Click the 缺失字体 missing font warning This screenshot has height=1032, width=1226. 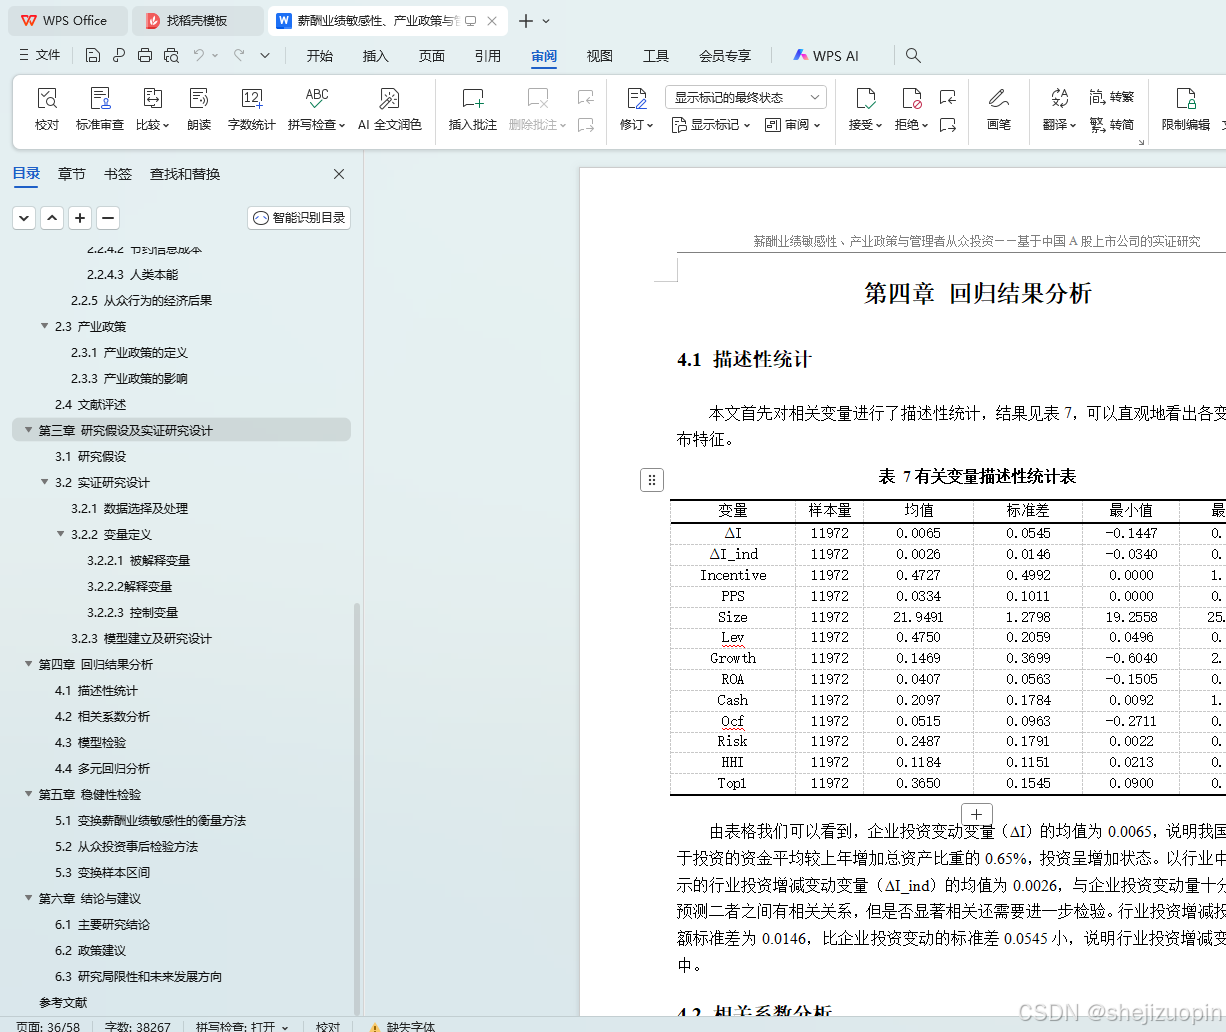coord(401,1026)
